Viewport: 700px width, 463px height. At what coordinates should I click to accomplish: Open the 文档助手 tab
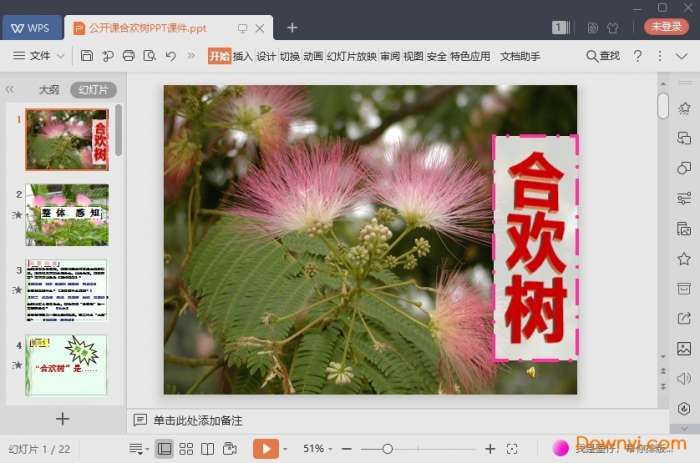tap(520, 56)
